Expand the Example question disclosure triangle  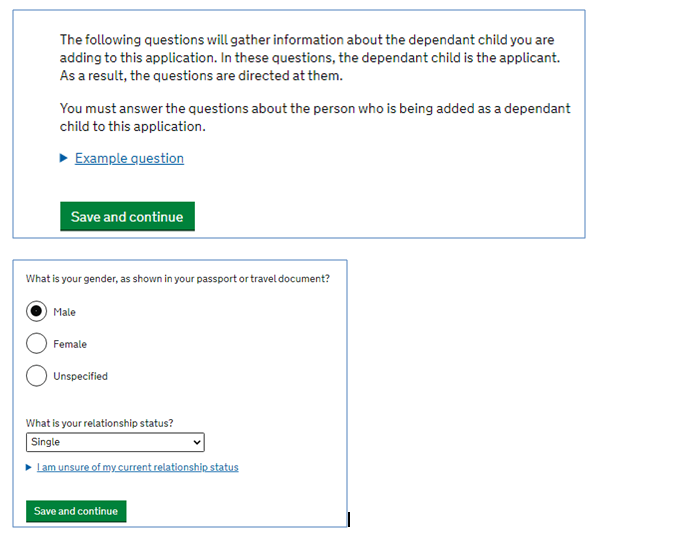click(65, 158)
